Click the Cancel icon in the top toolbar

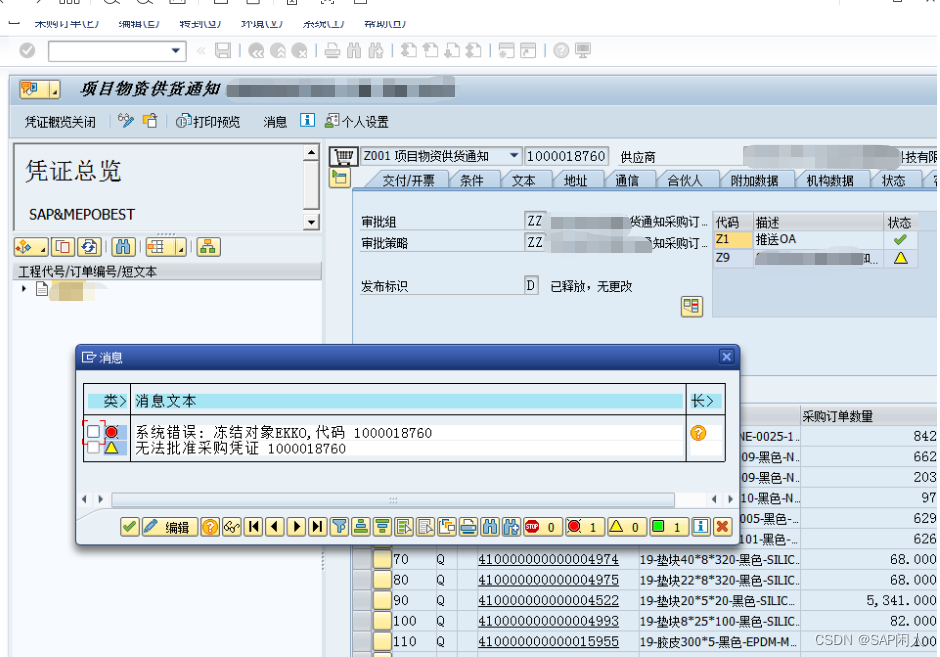[x=299, y=51]
